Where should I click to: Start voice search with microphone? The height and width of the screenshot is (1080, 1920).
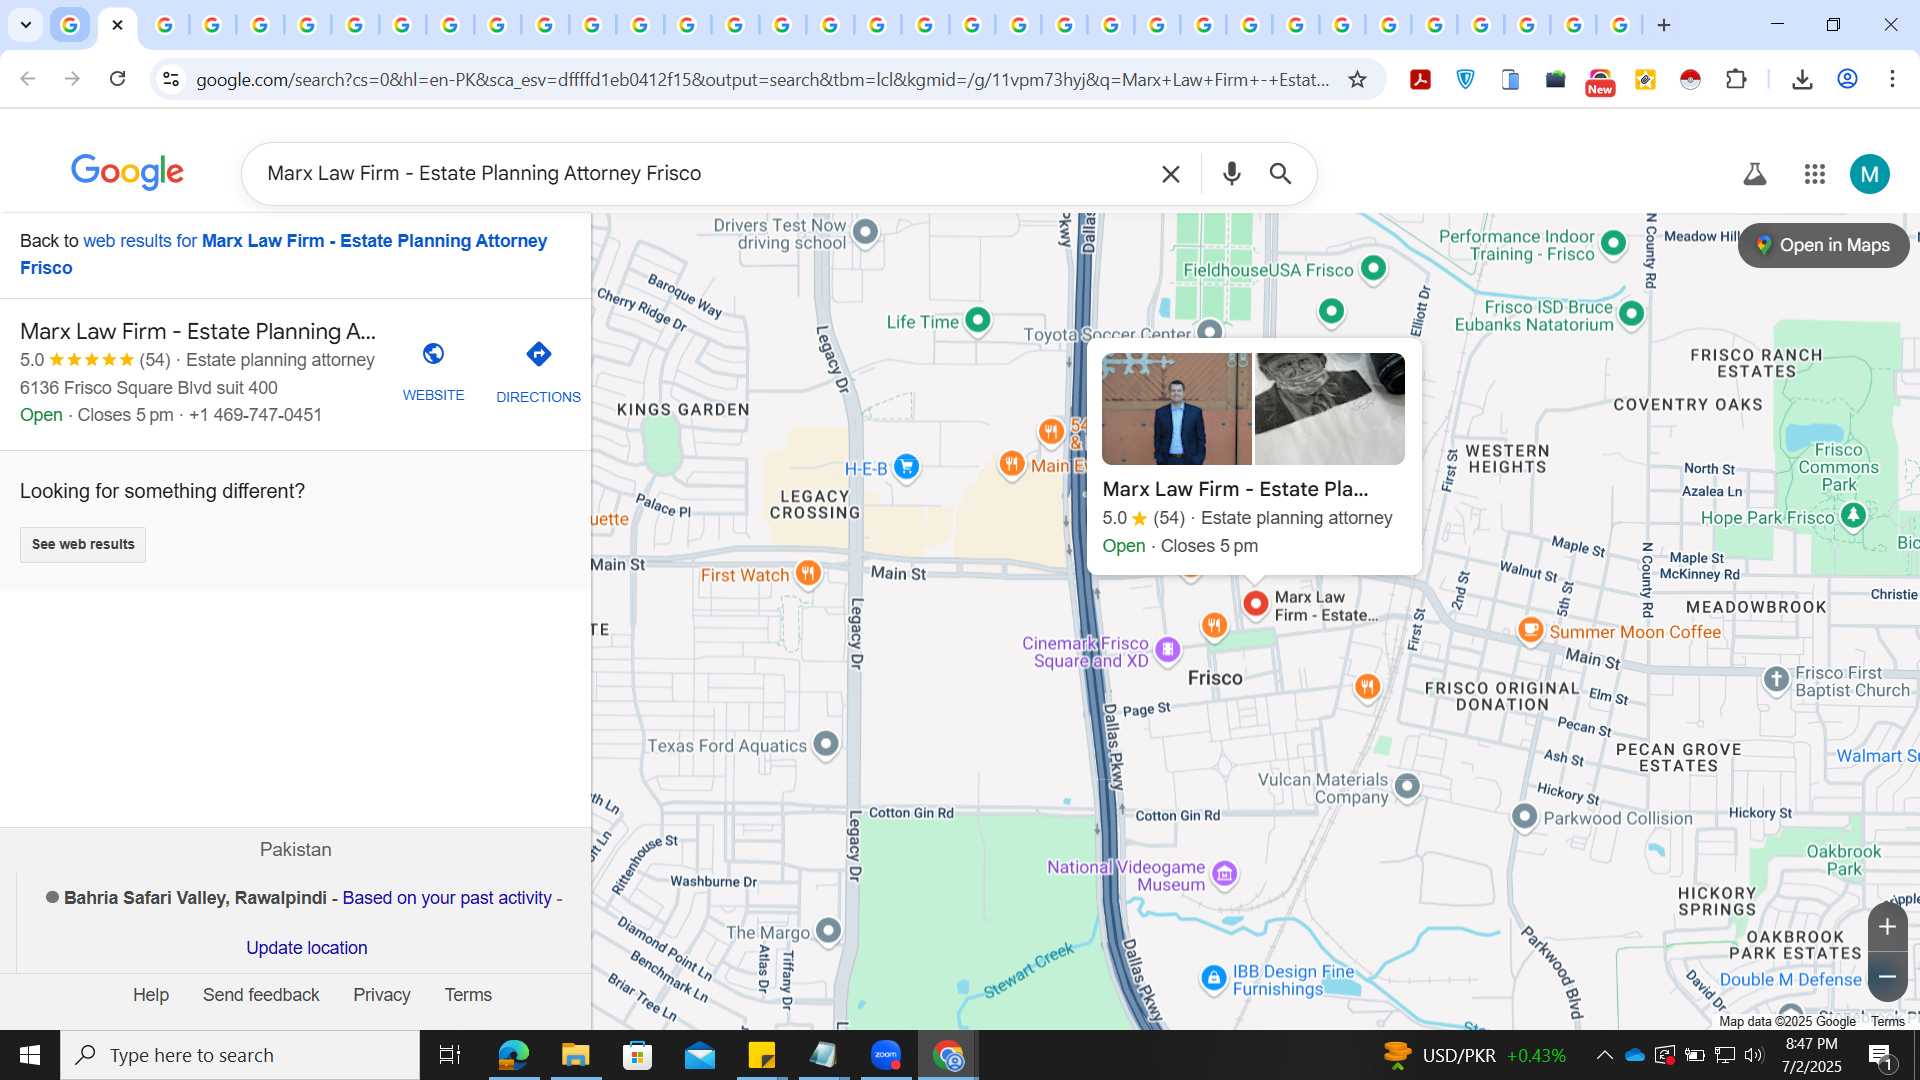pyautogui.click(x=1232, y=174)
